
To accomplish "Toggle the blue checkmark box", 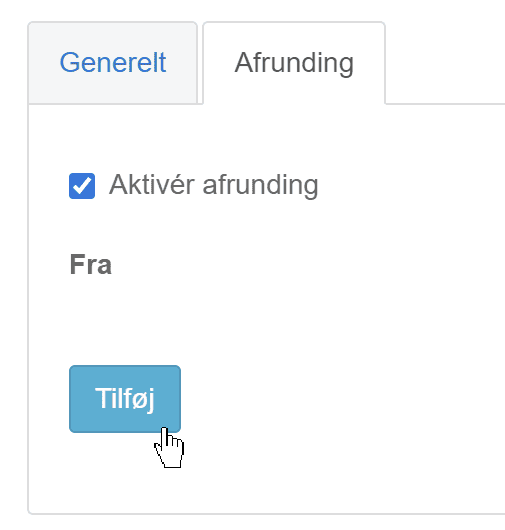I will coord(82,186).
